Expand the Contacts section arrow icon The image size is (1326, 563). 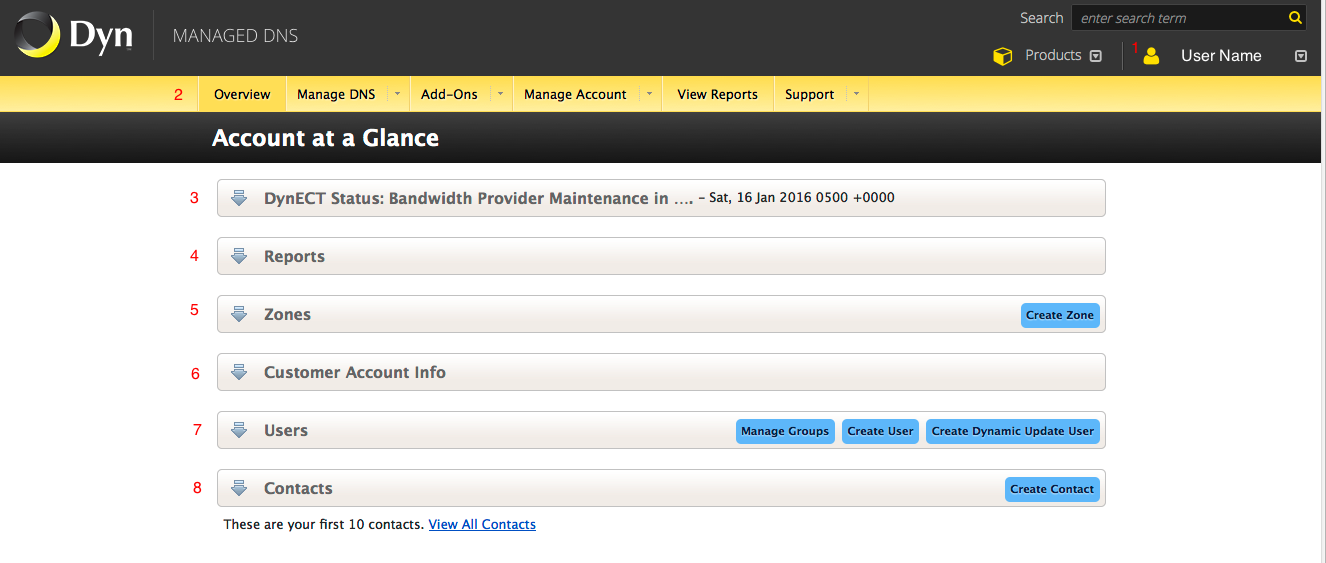[239, 488]
